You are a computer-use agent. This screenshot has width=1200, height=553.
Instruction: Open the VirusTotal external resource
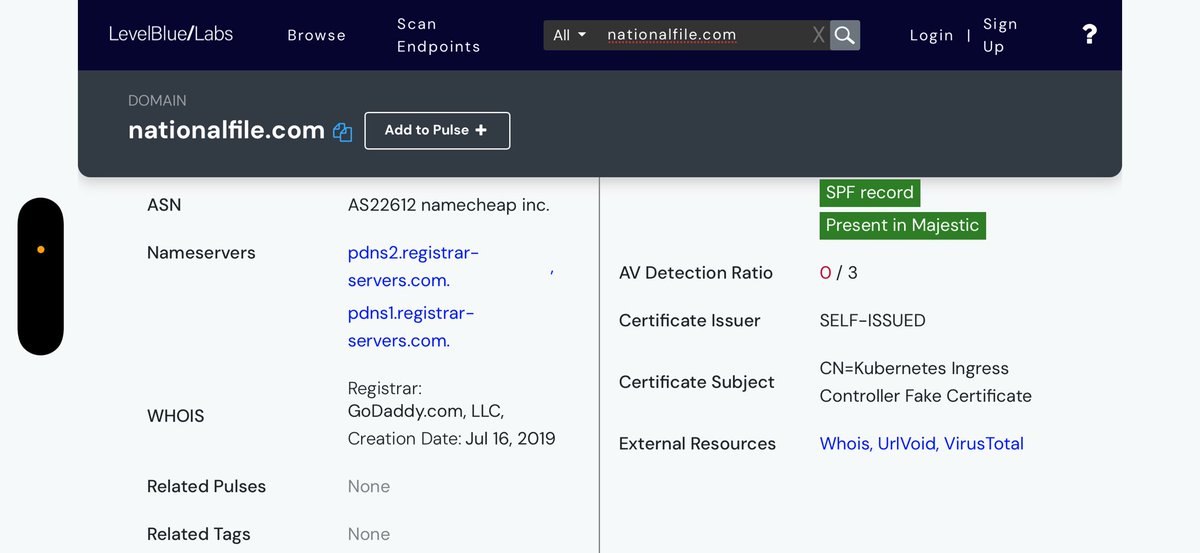[x=983, y=444]
